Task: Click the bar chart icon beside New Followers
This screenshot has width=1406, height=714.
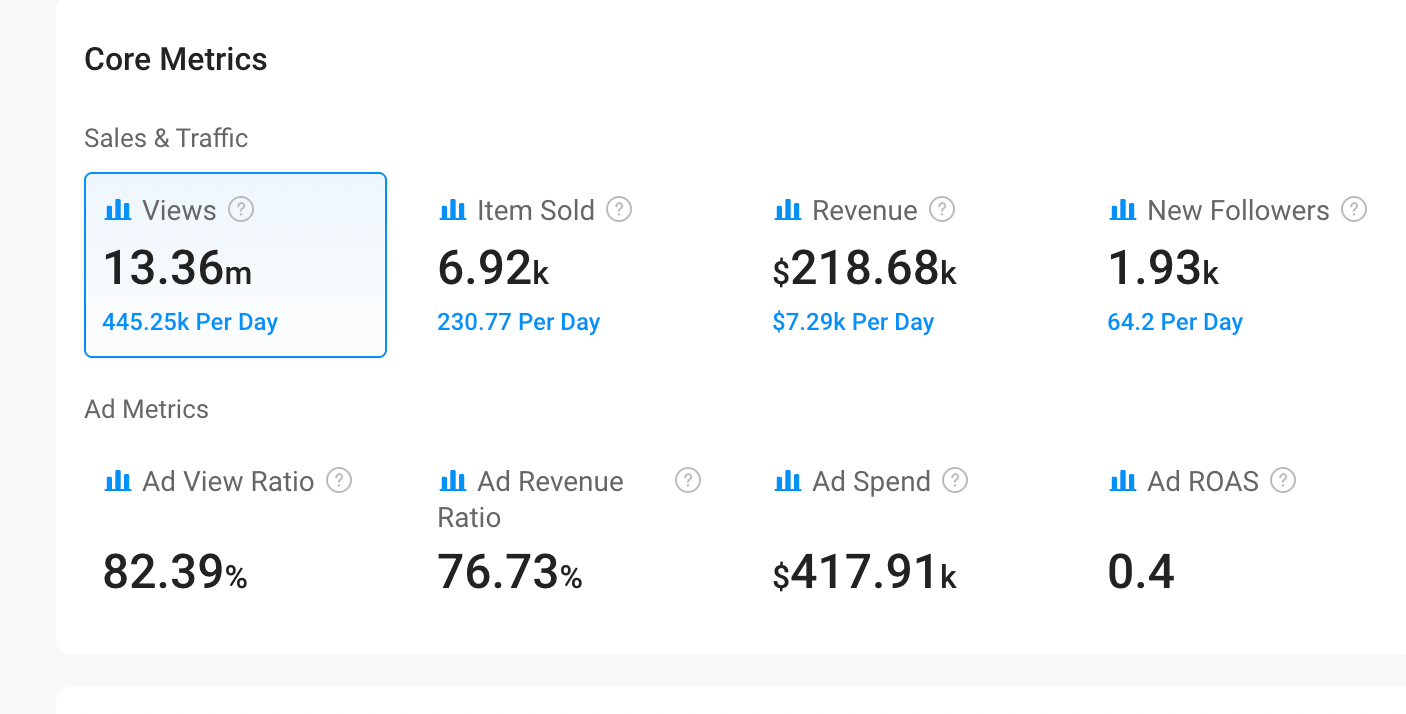Action: pyautogui.click(x=1123, y=210)
